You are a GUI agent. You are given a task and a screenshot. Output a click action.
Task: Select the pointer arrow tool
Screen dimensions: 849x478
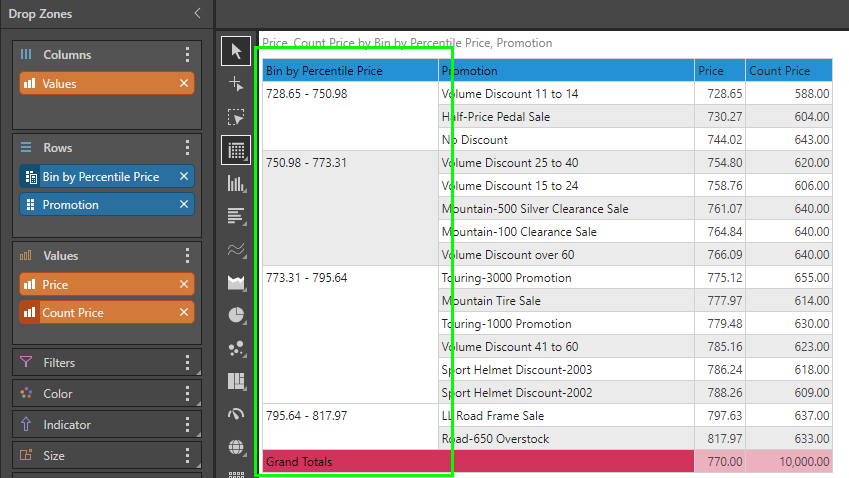coord(236,50)
